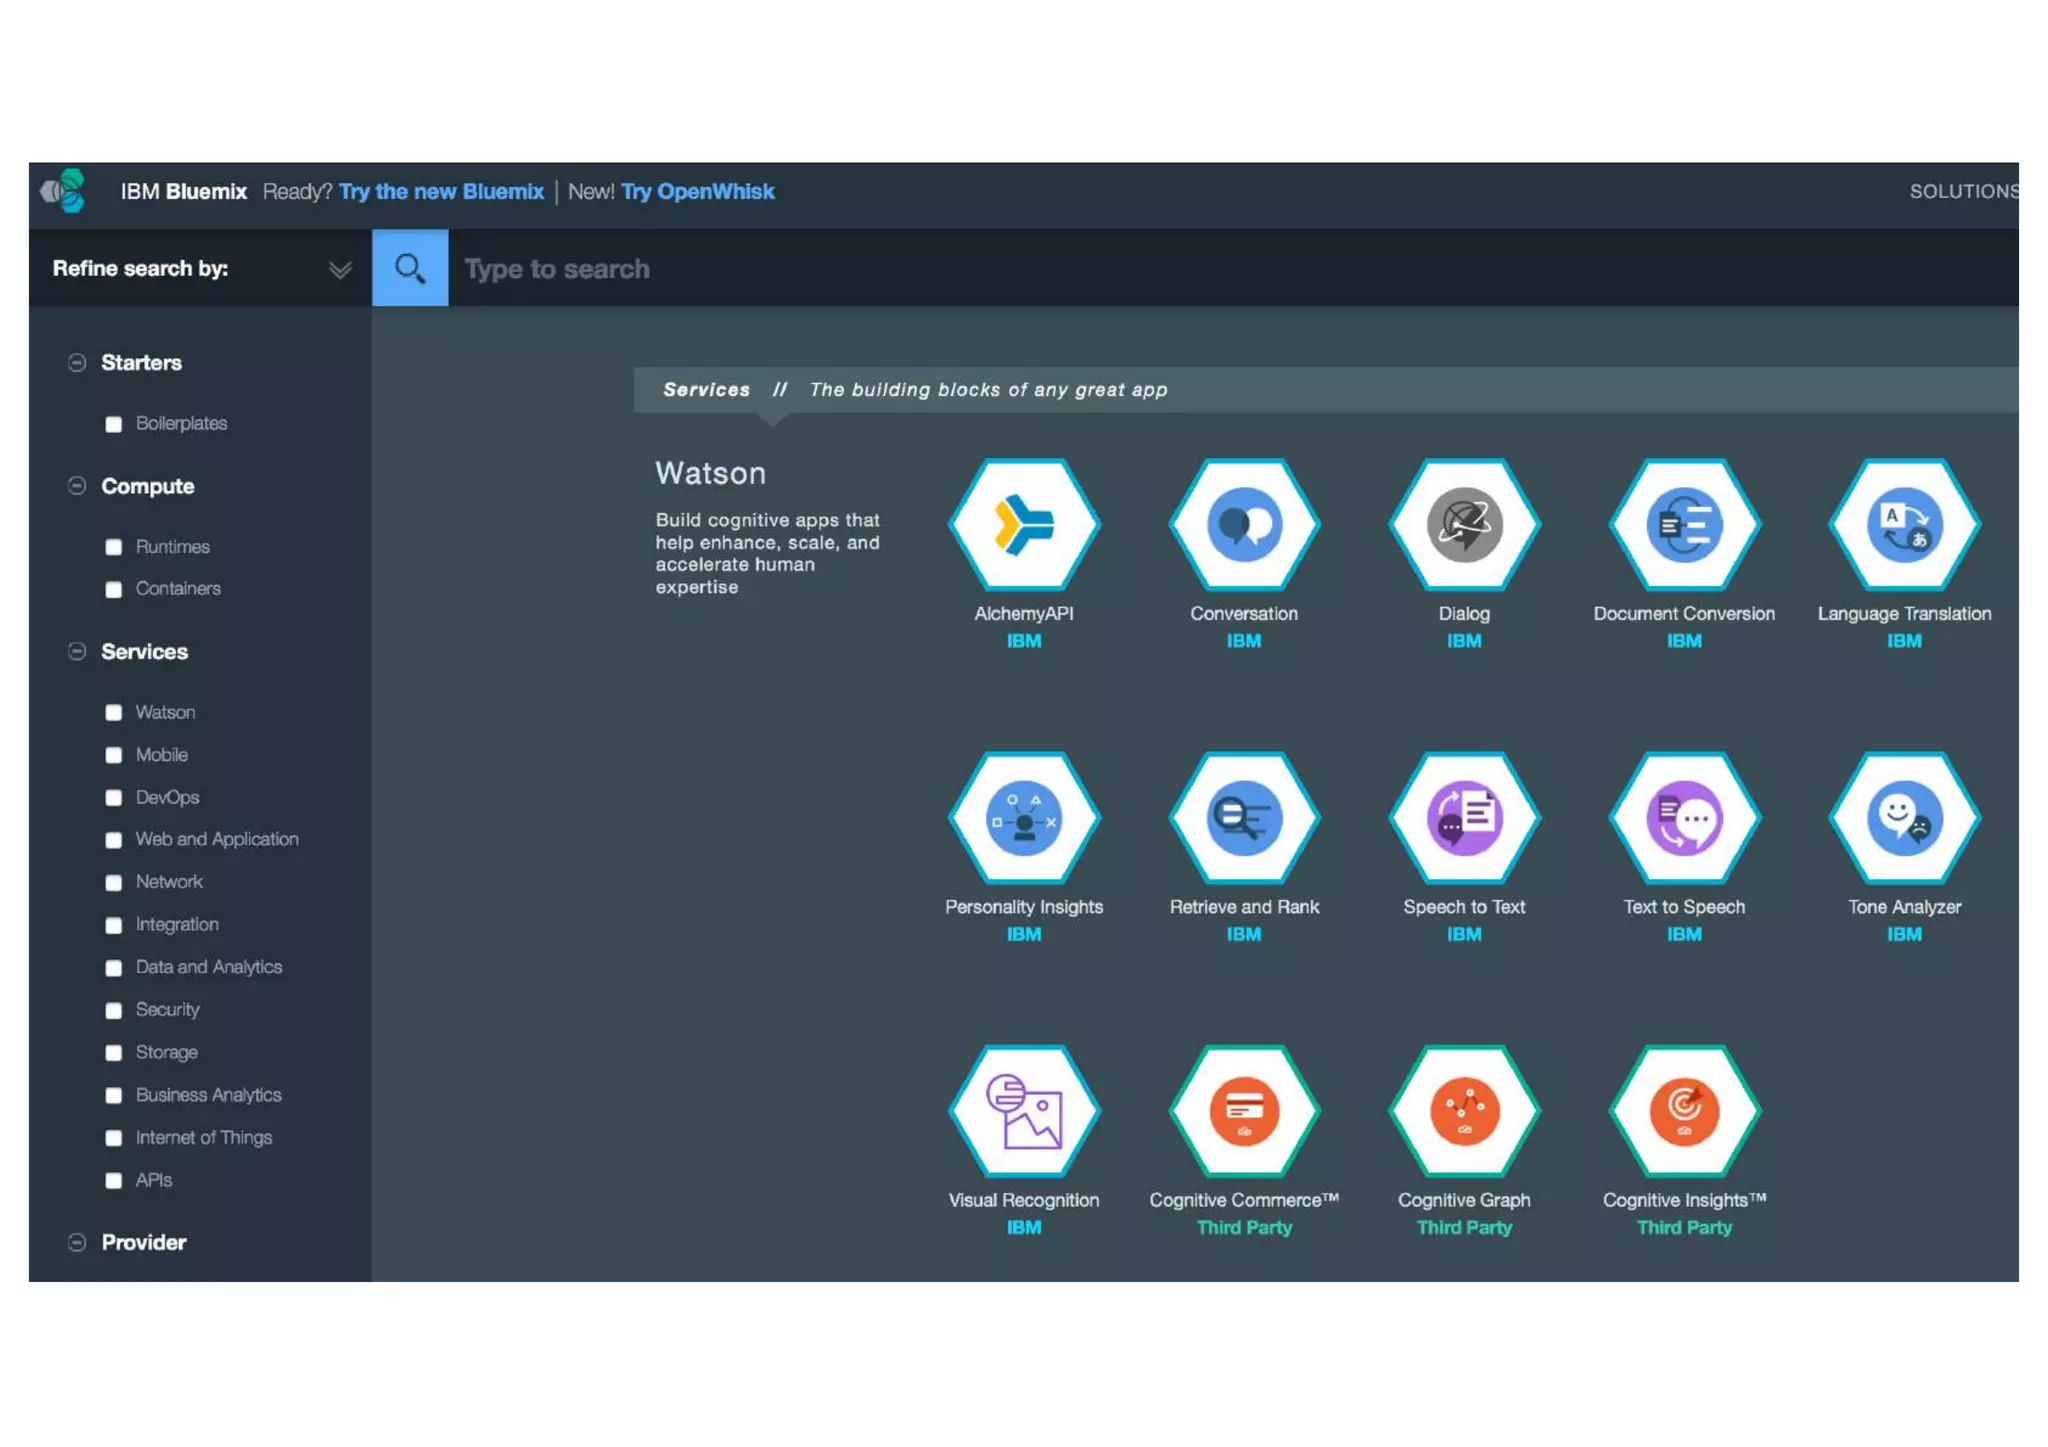Click the Document Conversion service icon
The height and width of the screenshot is (1447, 2048).
(1683, 524)
